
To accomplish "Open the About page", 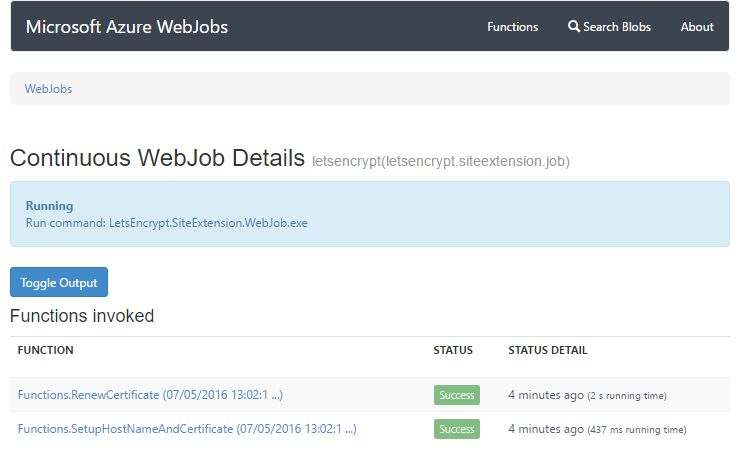I will [697, 27].
